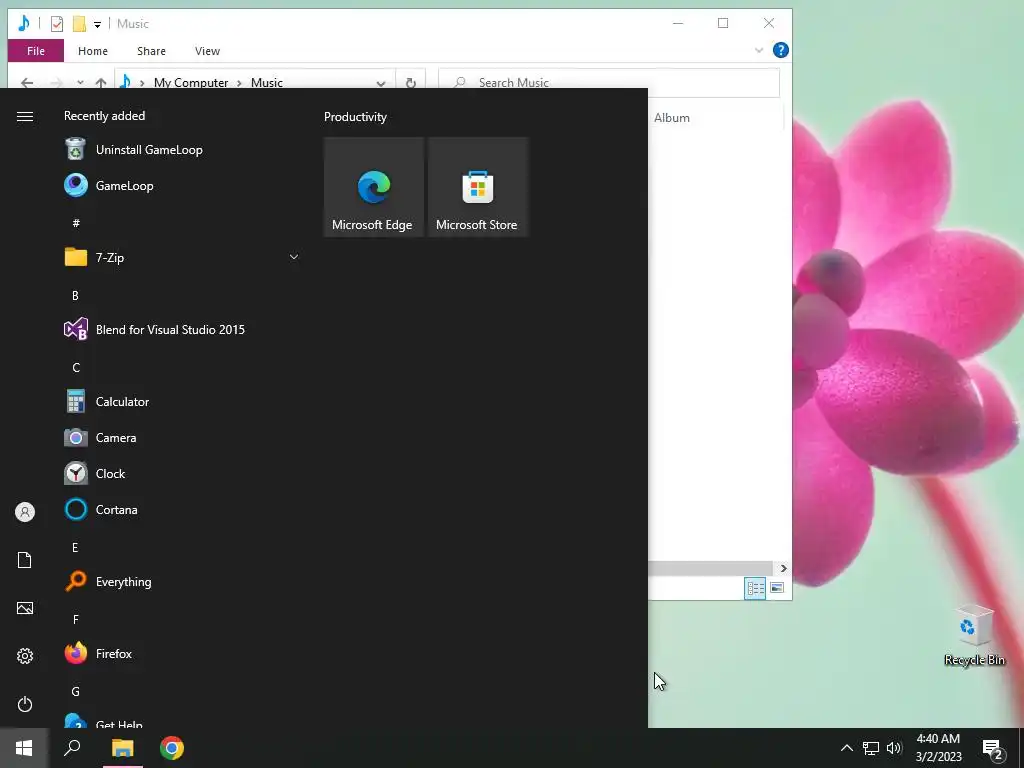This screenshot has width=1024, height=768.
Task: Open the Clock app
Action: [x=183, y=473]
